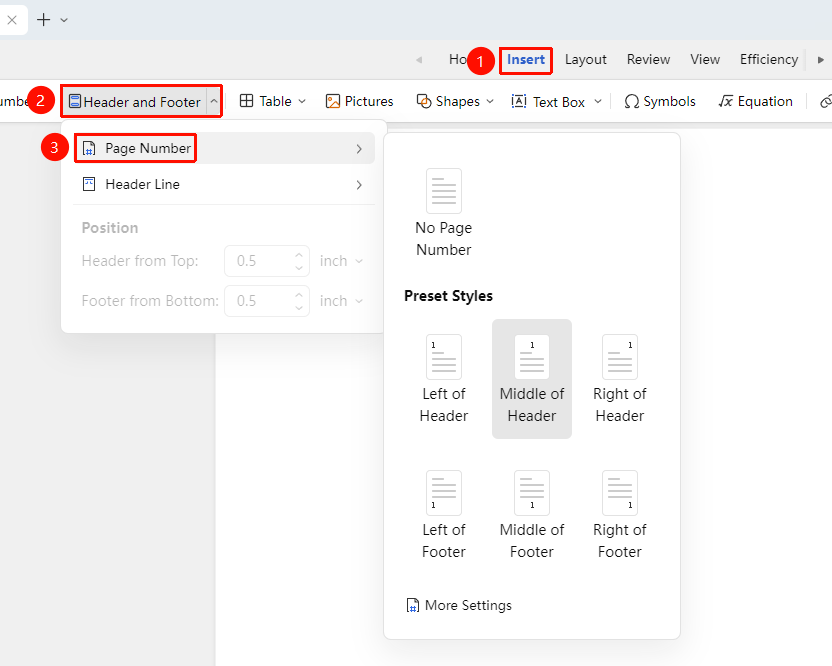Expand the Shapes dropdown arrow
The image size is (832, 666).
[x=490, y=101]
